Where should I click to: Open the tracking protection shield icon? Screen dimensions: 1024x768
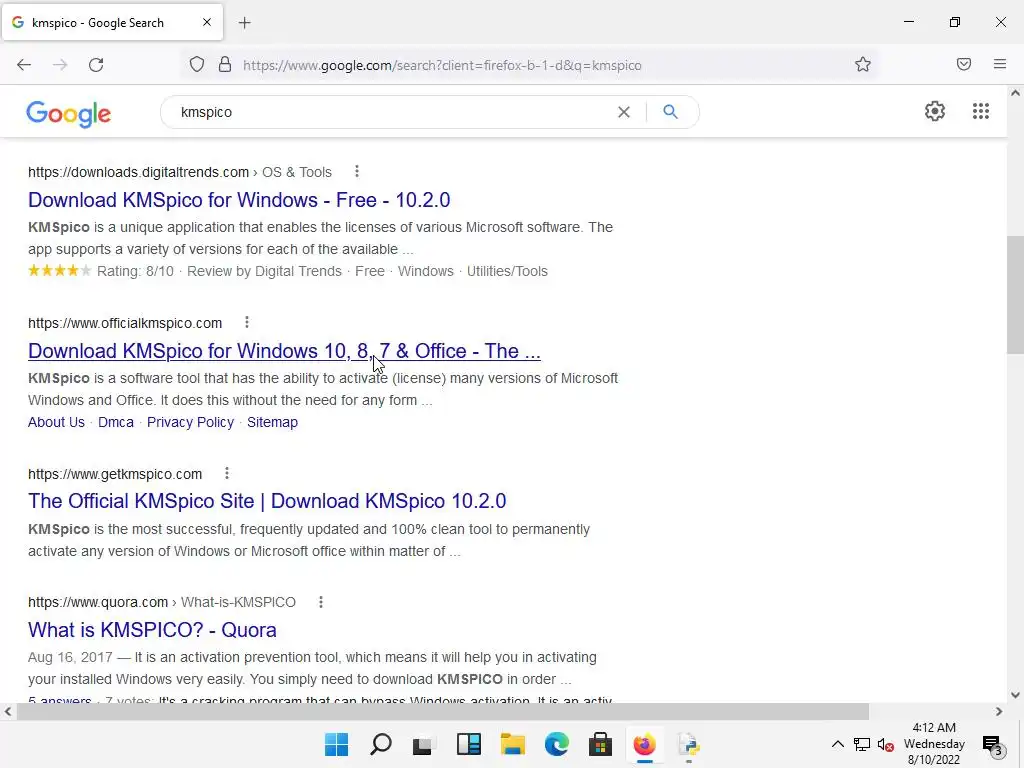point(197,65)
